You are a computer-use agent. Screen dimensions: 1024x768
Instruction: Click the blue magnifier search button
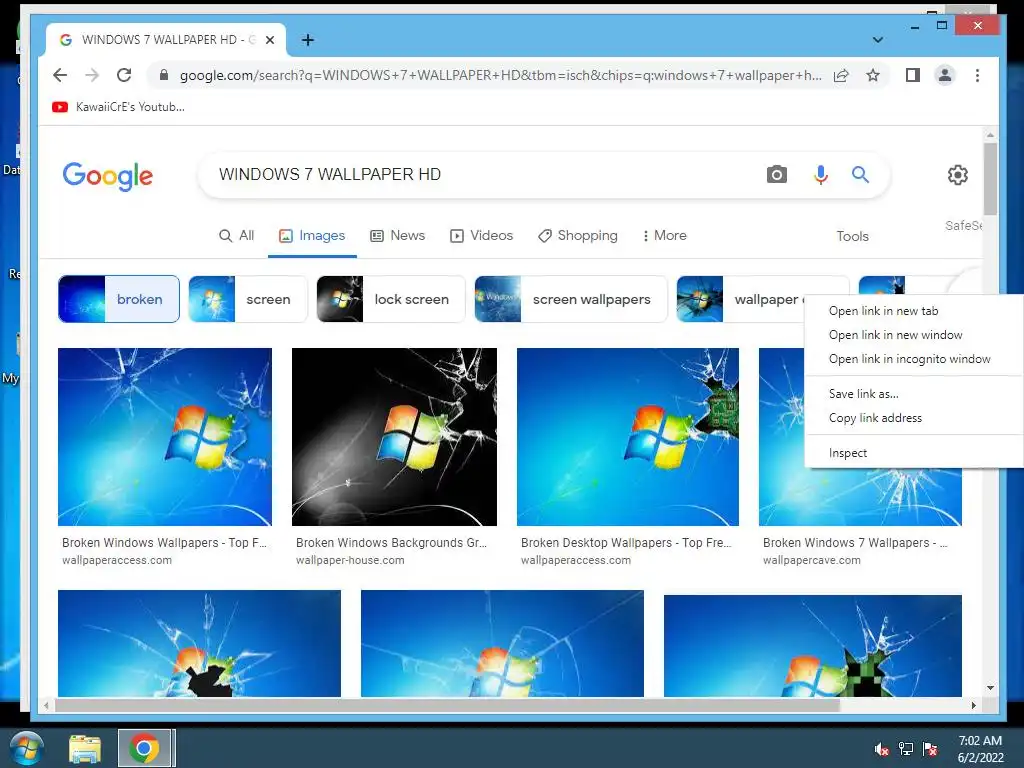[x=860, y=174]
